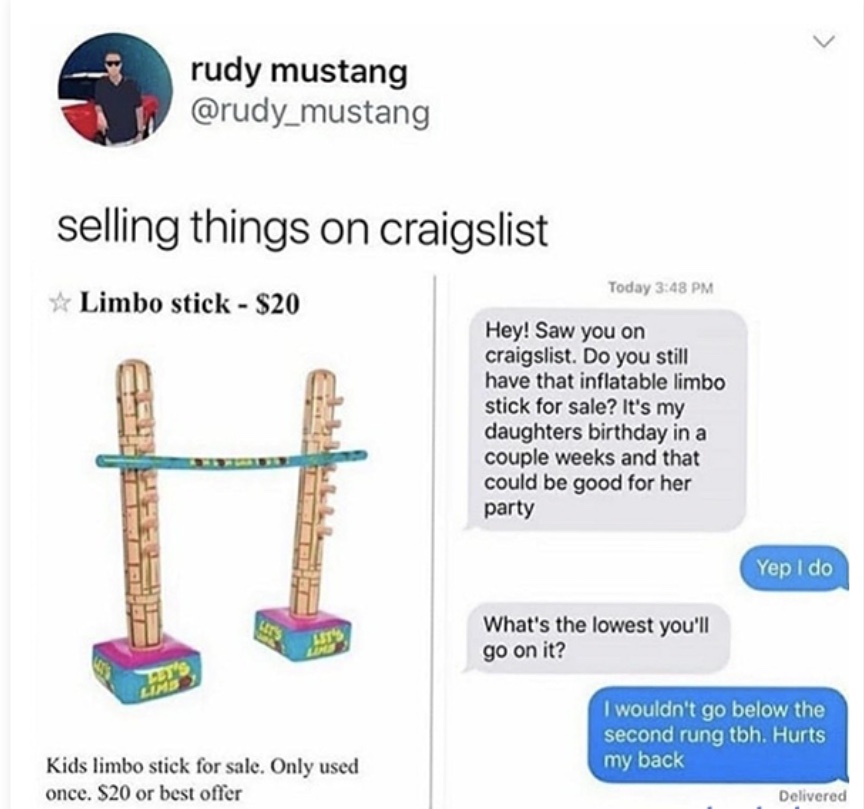Tap the What's the lowest you'll go message

coord(597,638)
